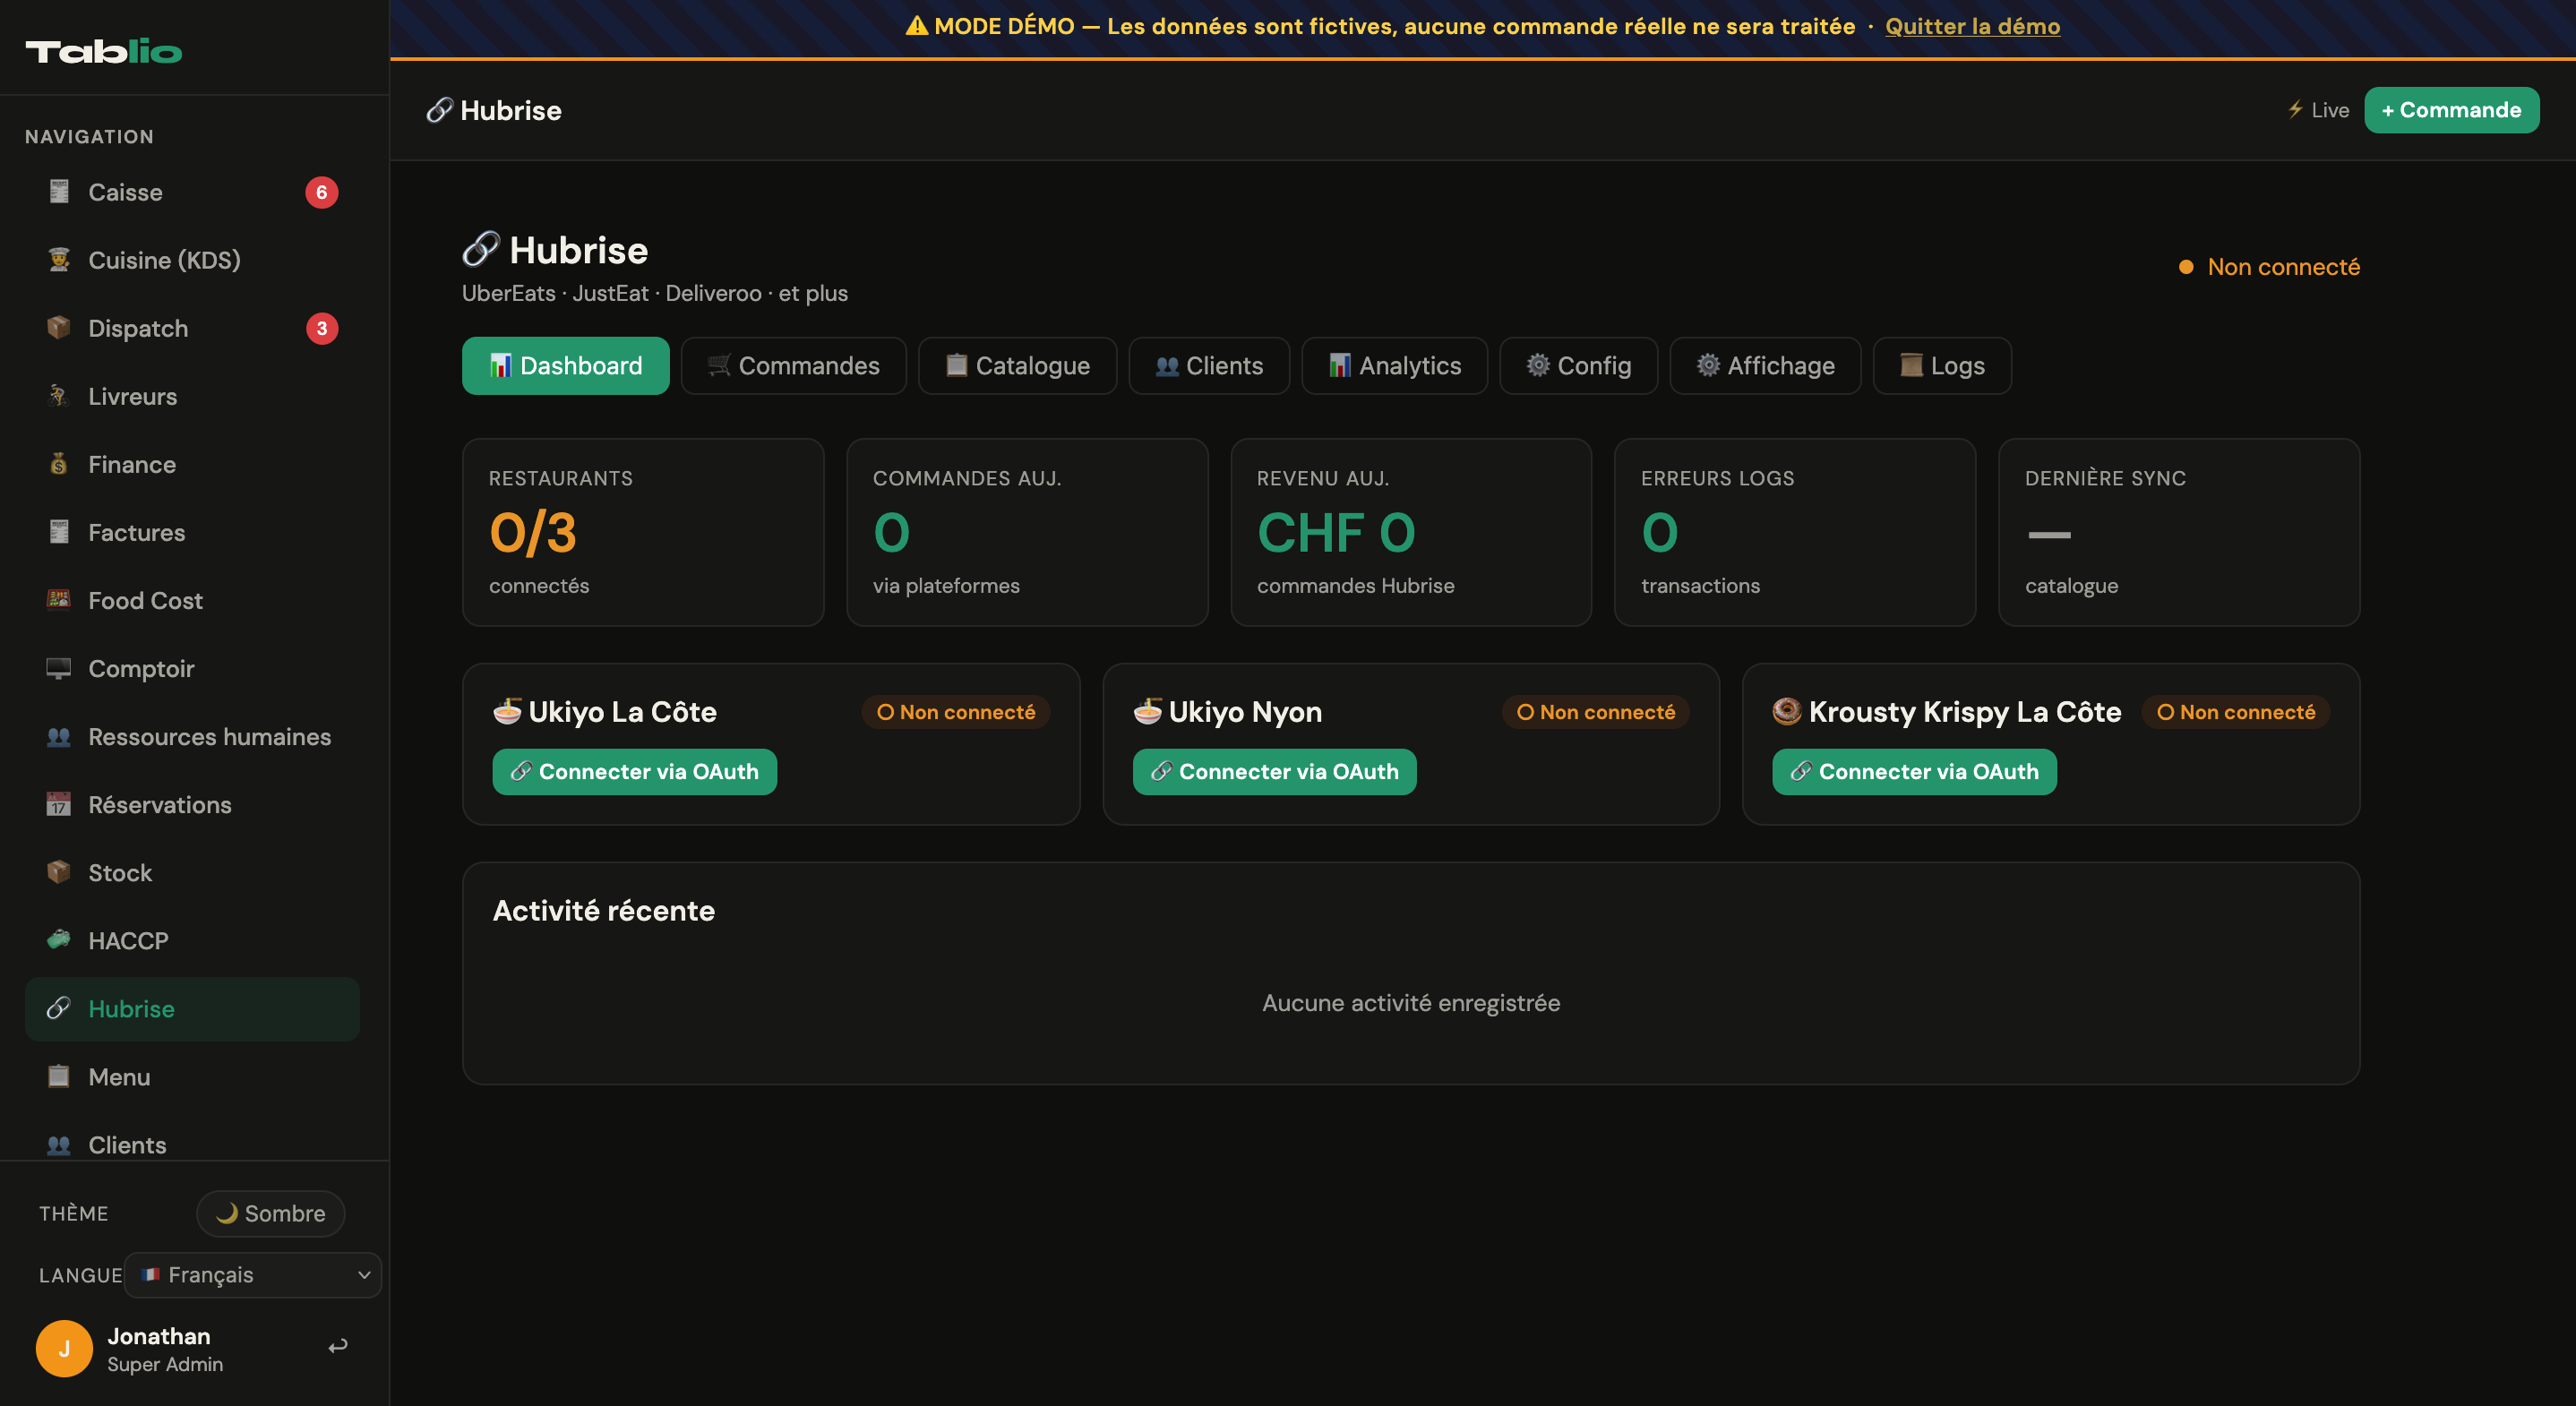Switch to the Clients tab in Hubrise
2576x1406 pixels.
coord(1209,366)
